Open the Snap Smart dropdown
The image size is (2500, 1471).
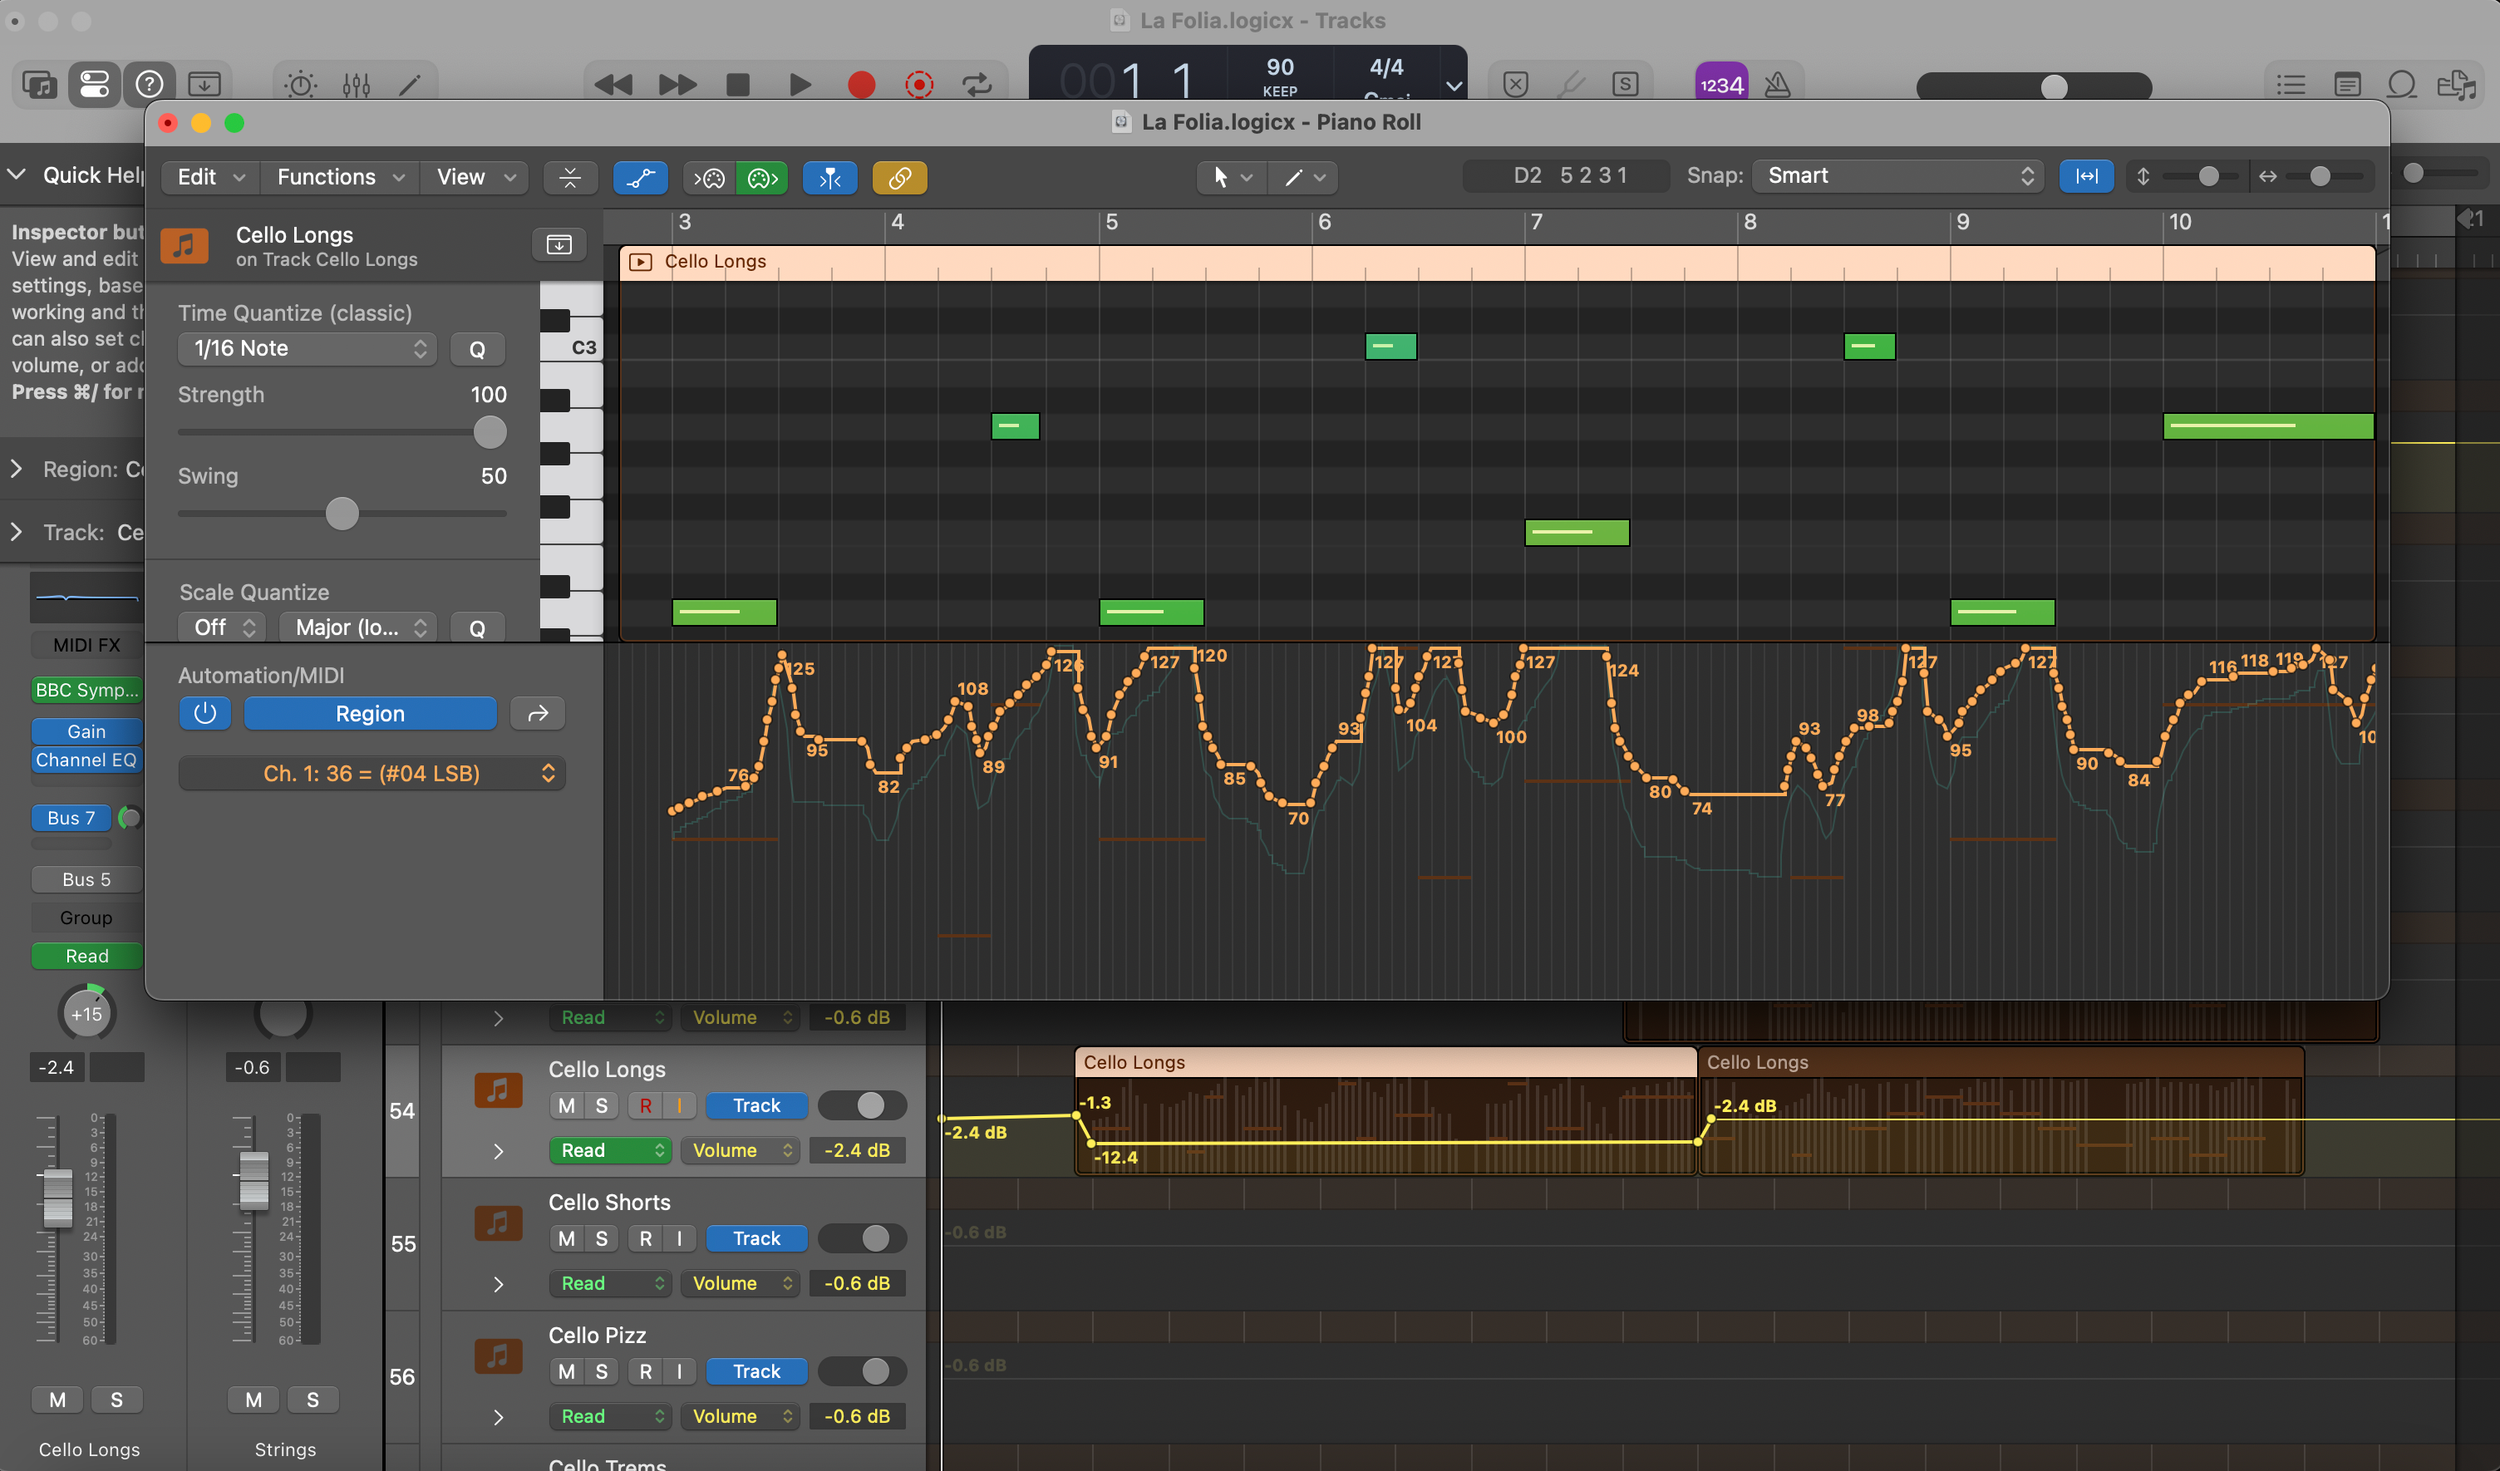1897,176
